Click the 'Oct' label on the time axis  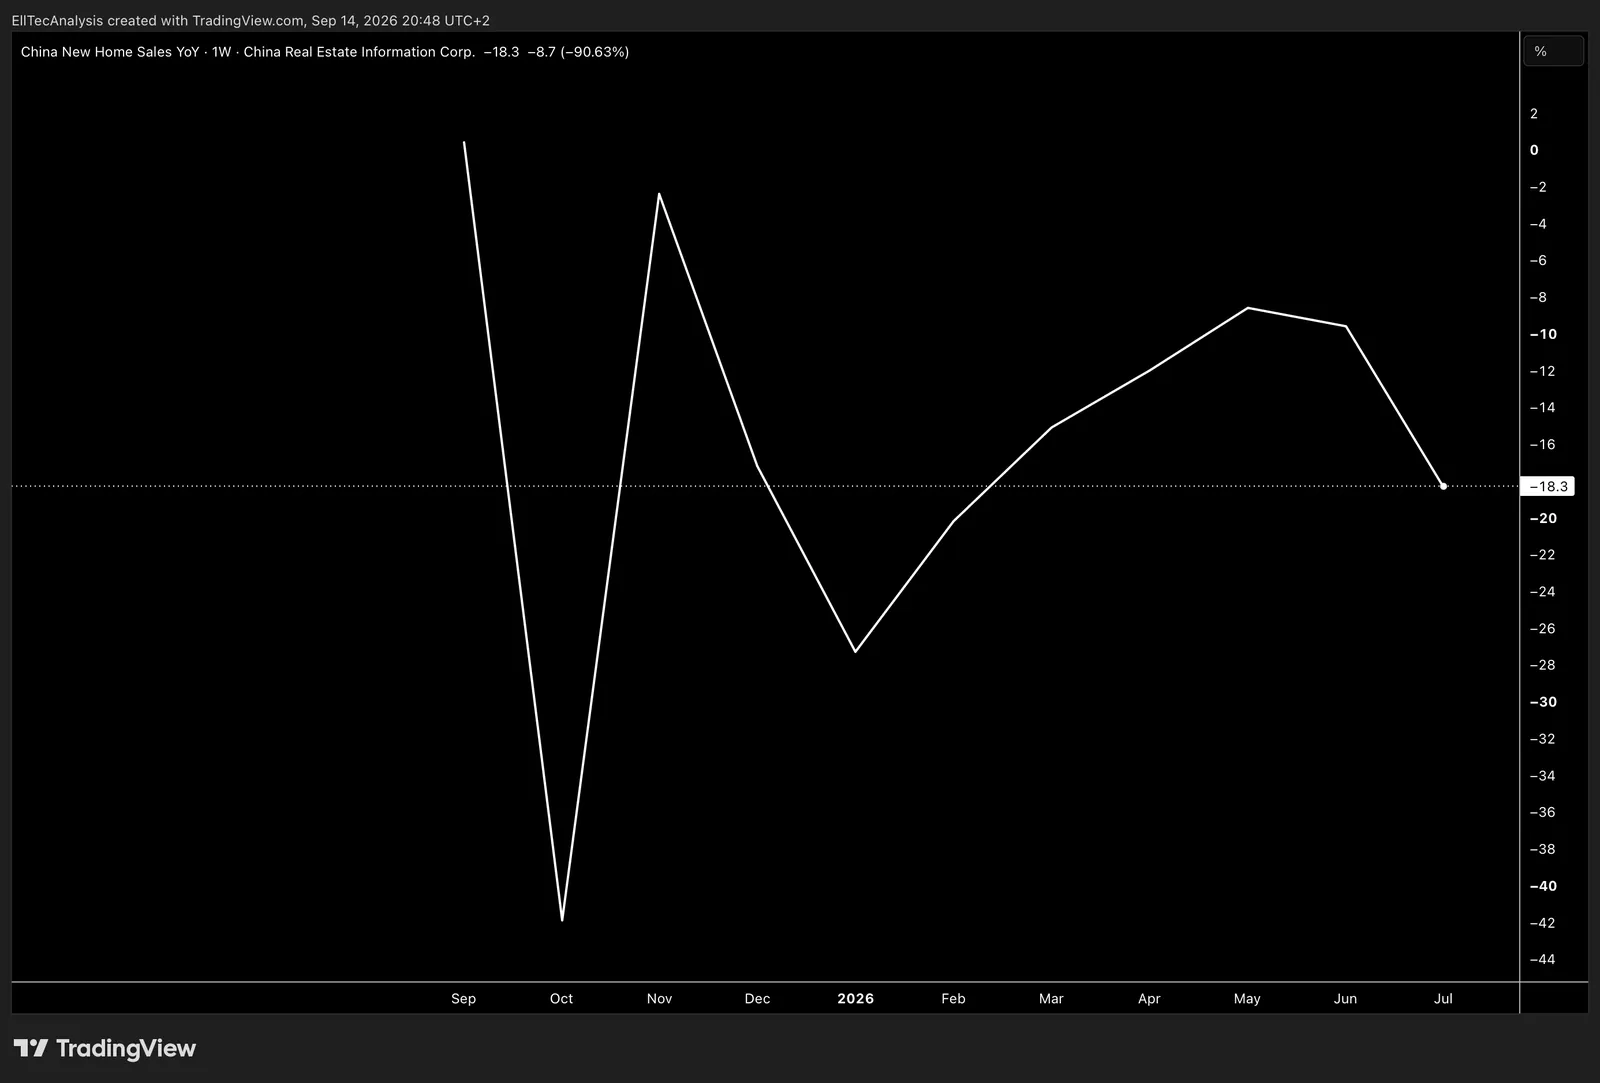coord(561,998)
